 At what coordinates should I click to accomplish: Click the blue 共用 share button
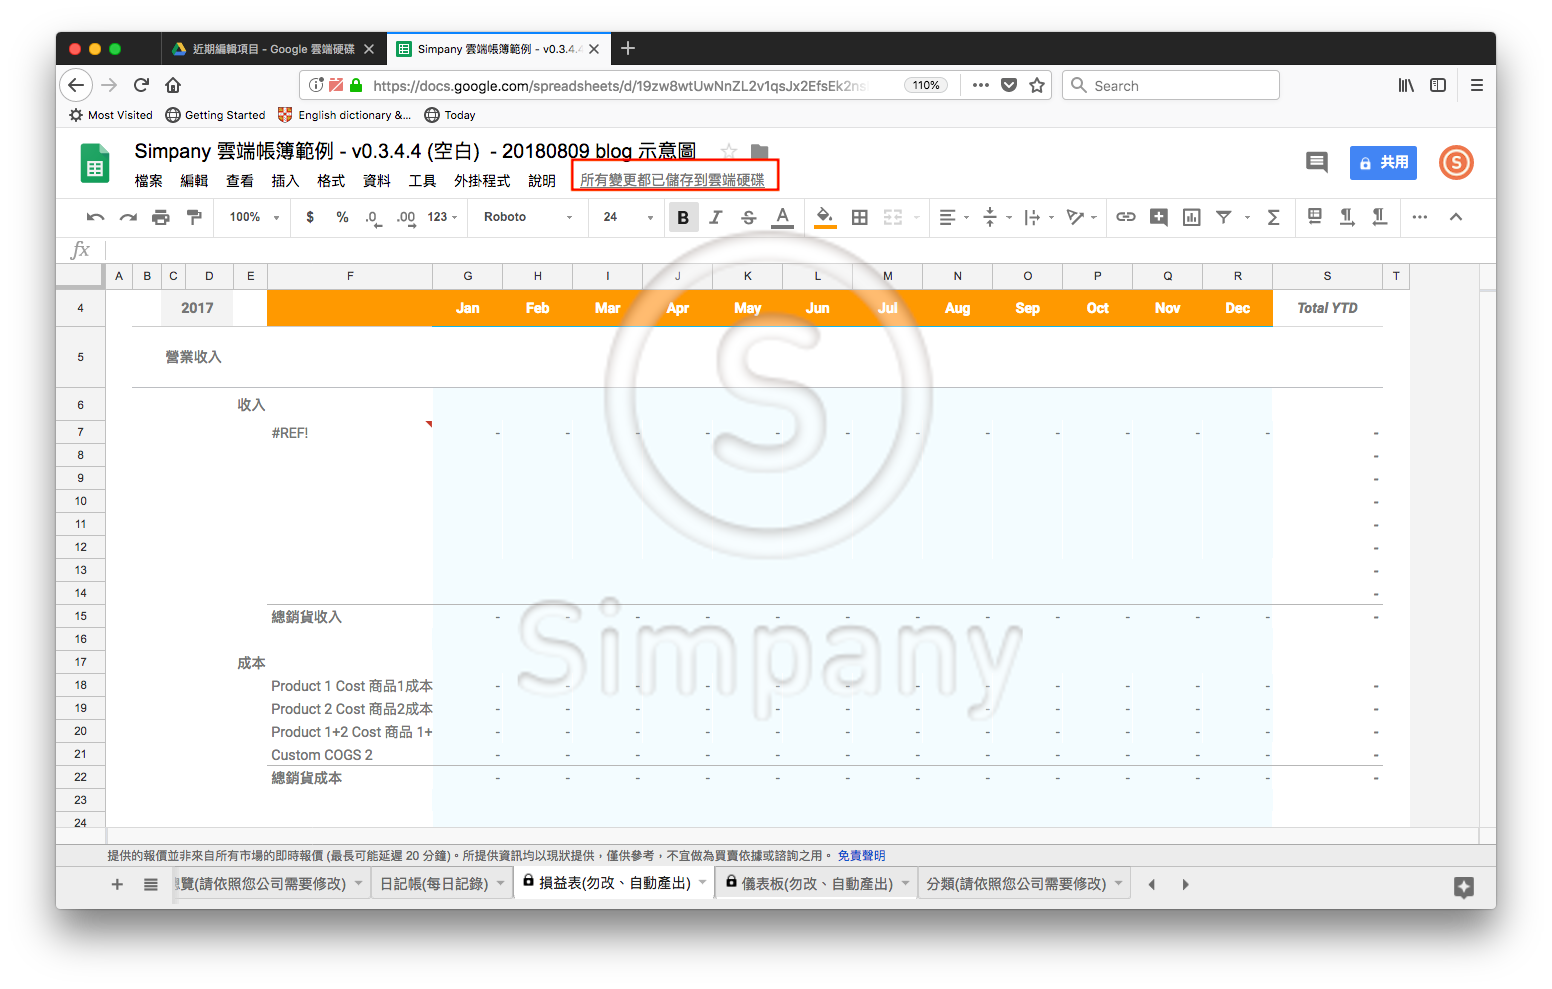point(1383,162)
